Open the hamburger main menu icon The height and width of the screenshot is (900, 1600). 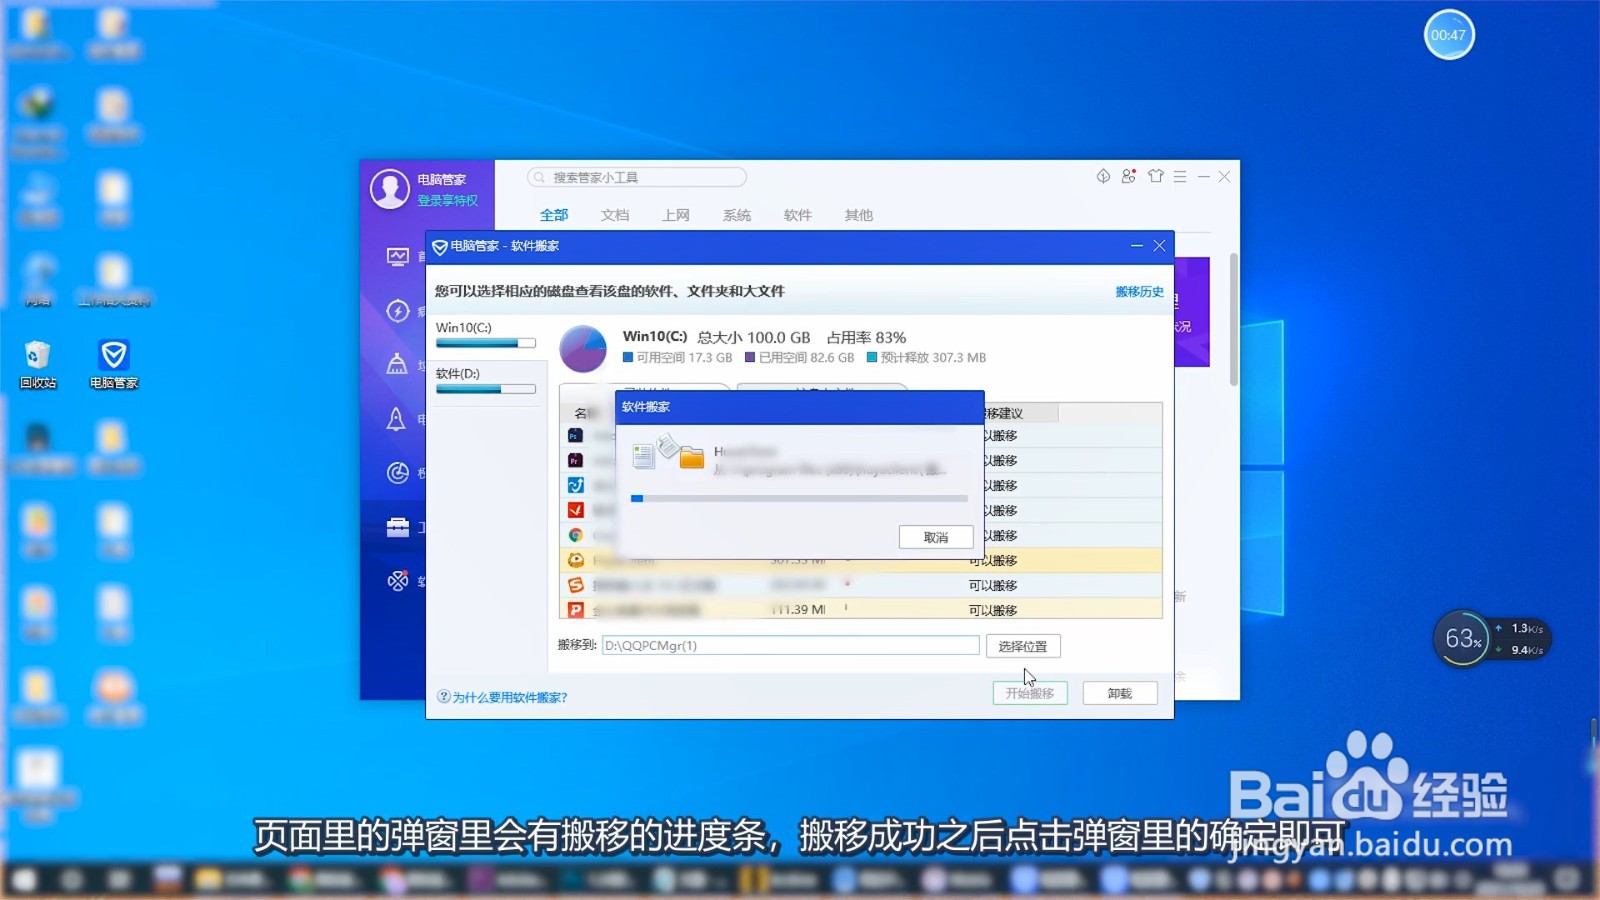point(1180,176)
